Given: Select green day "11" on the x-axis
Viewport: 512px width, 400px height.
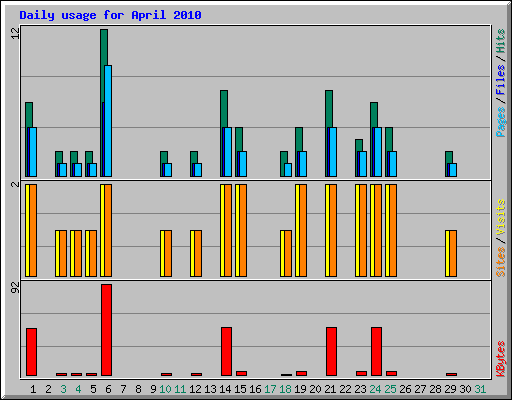Looking at the screenshot, I should pos(180,389).
